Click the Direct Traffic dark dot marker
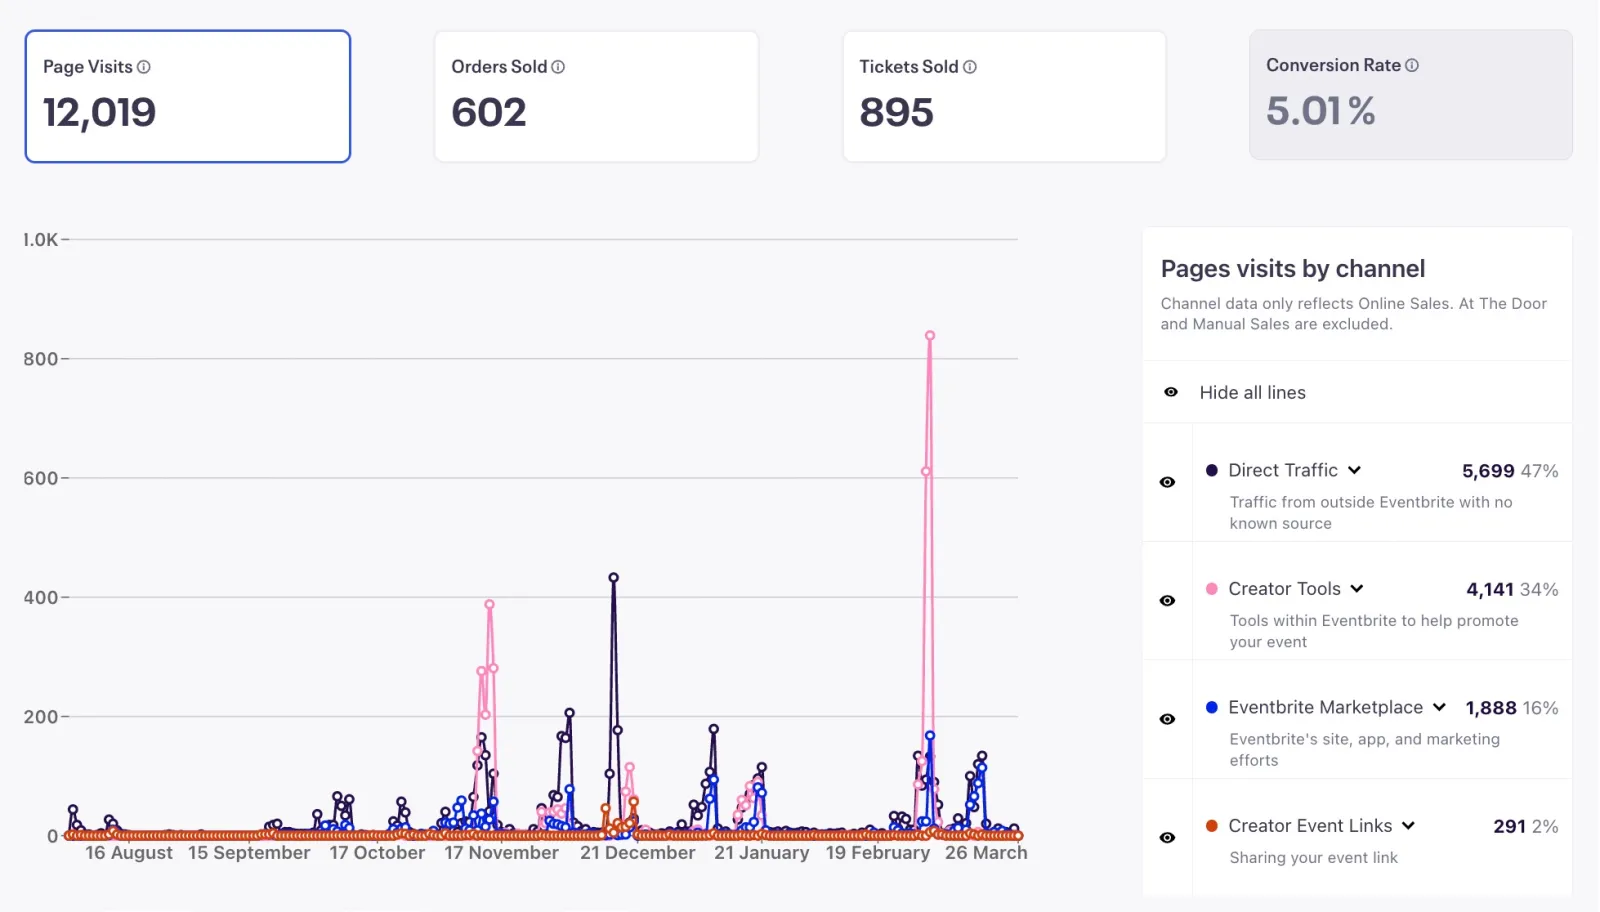 pyautogui.click(x=1211, y=470)
